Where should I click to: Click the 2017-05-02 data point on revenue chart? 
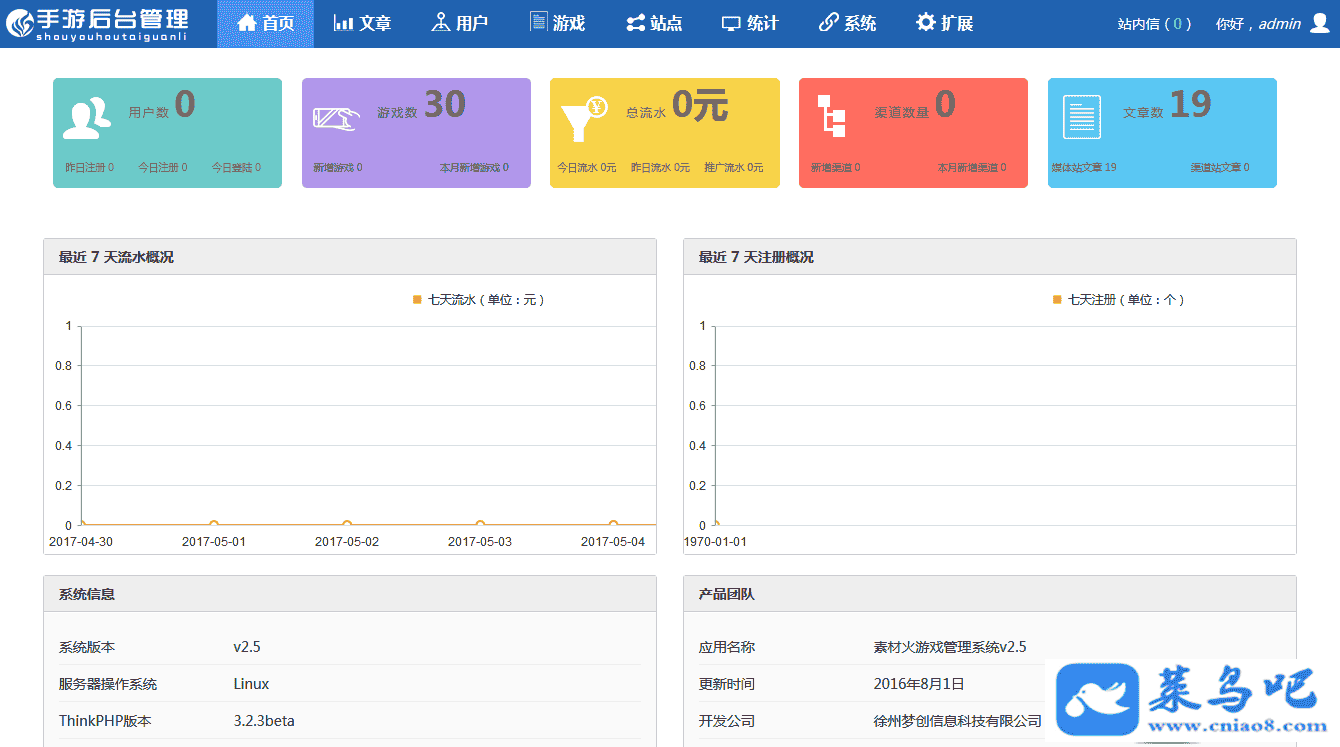347,524
